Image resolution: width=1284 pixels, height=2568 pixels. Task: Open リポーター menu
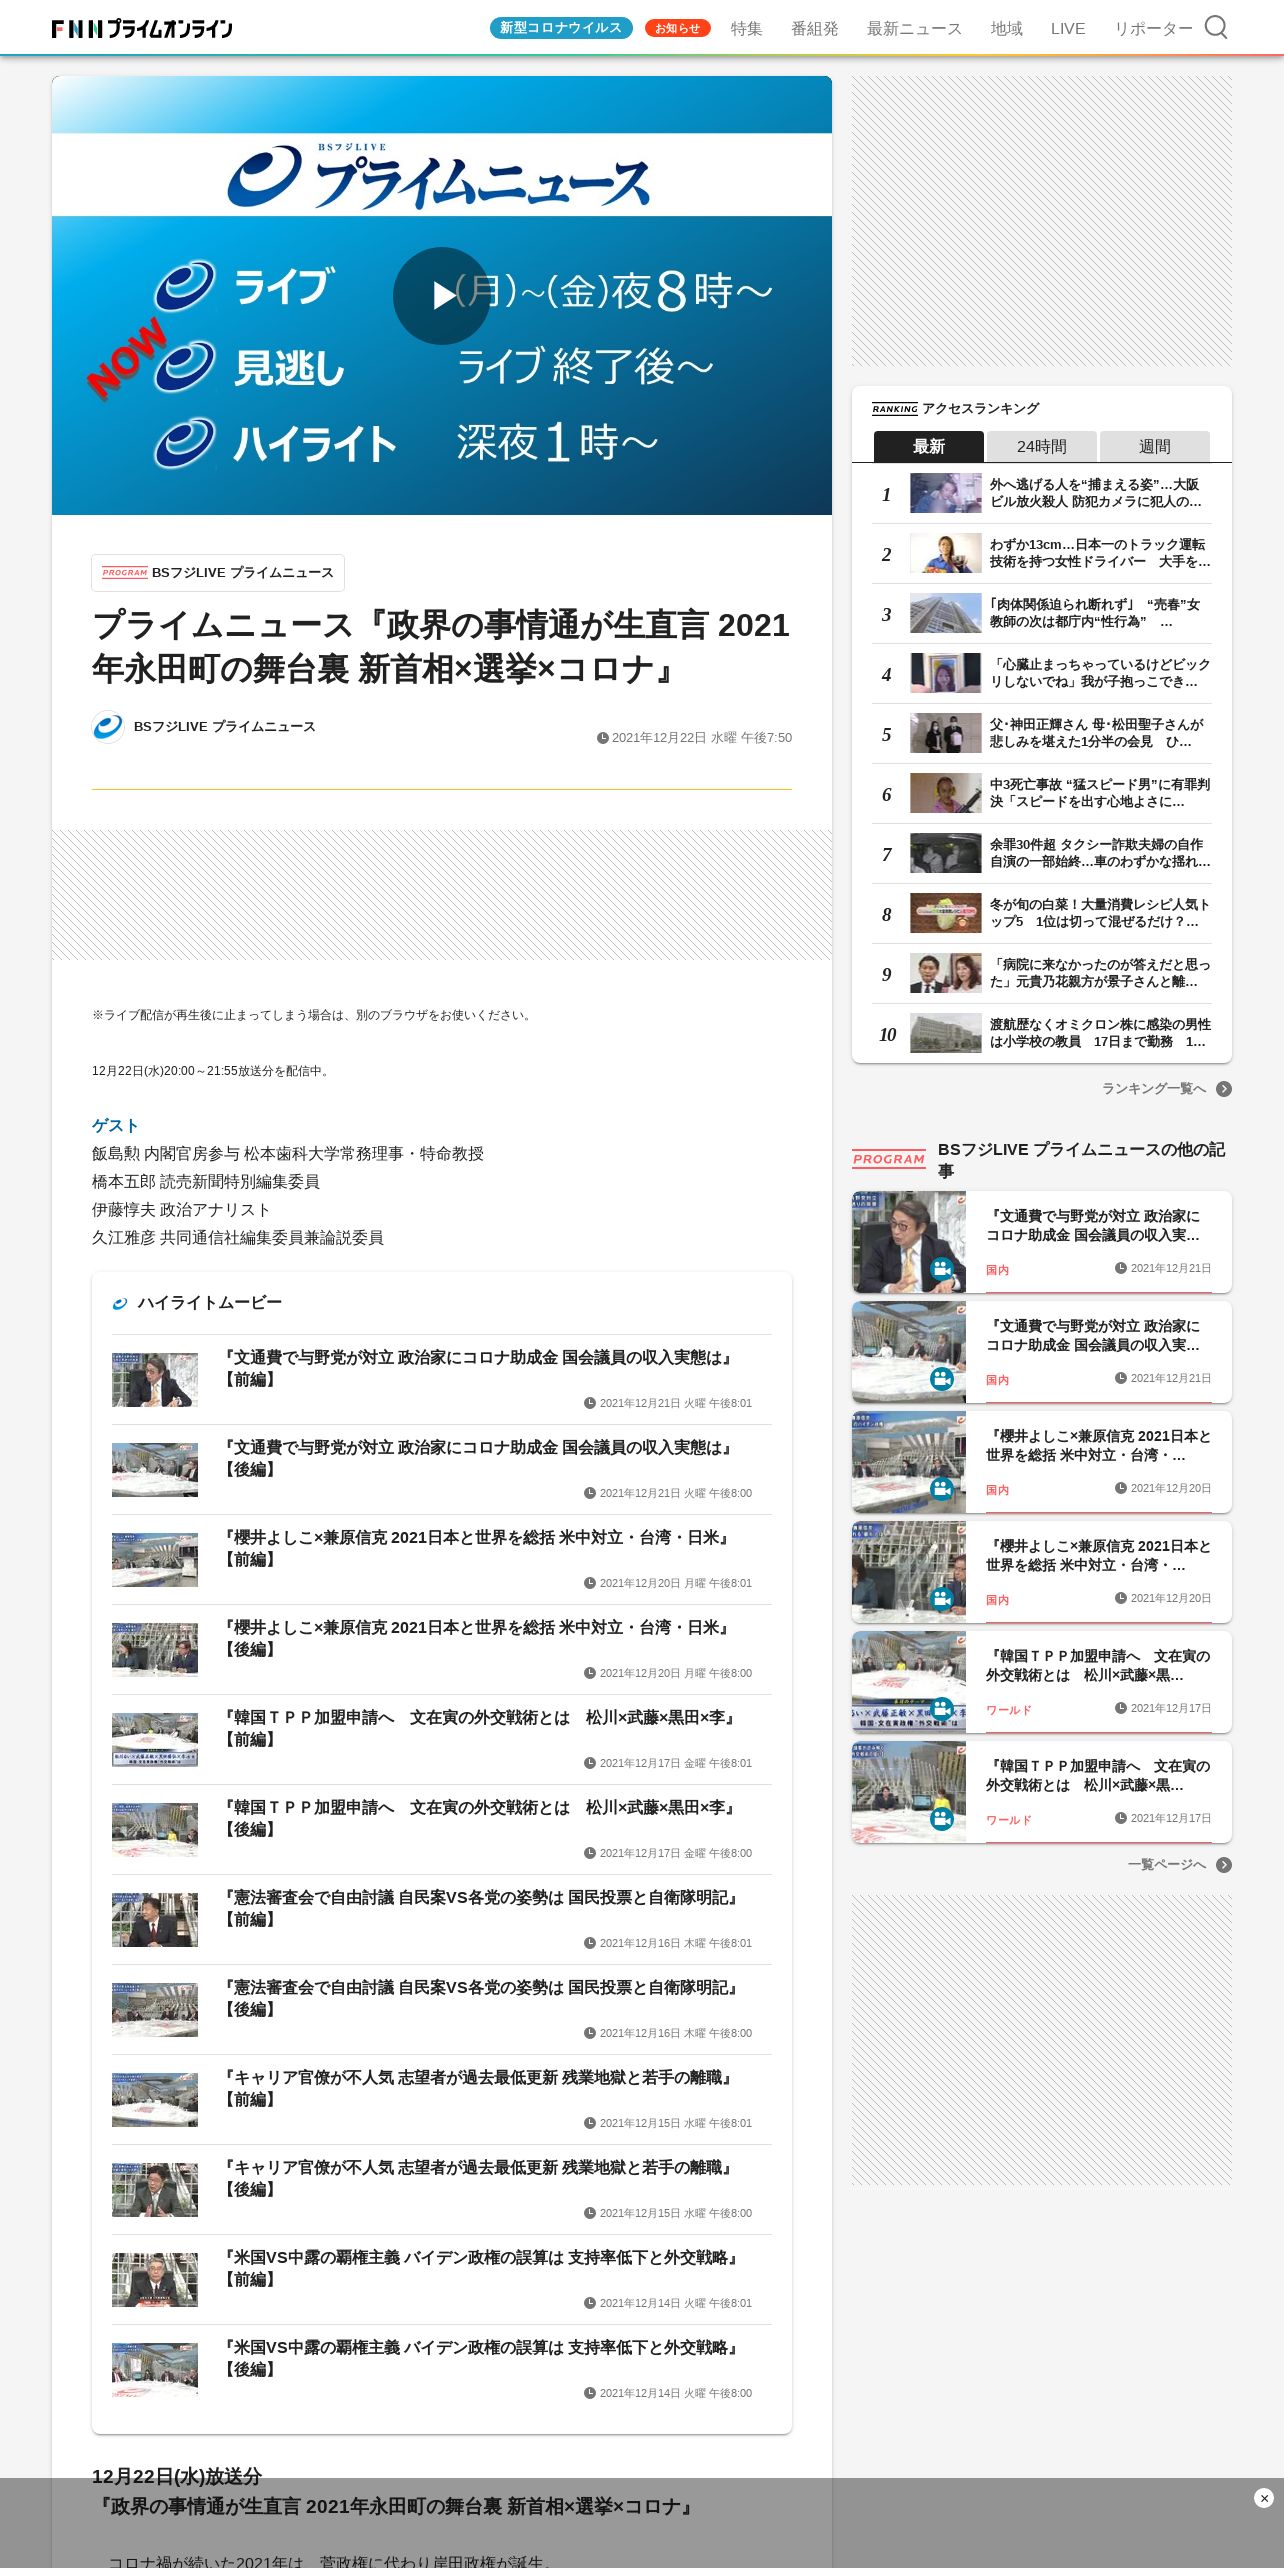1153,29
